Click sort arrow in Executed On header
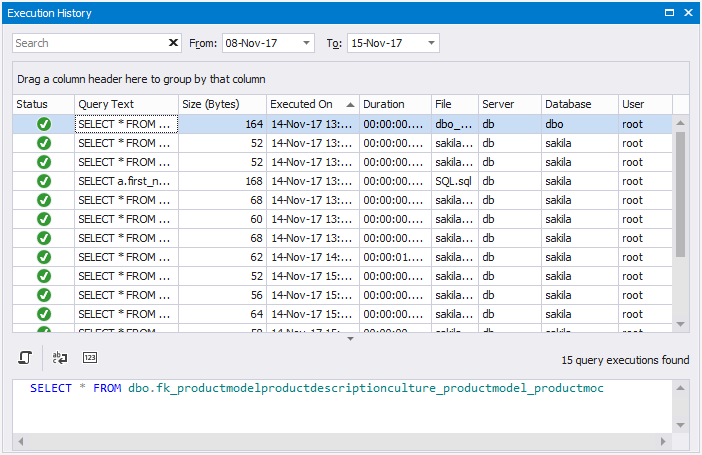The height and width of the screenshot is (455, 702). 350,104
